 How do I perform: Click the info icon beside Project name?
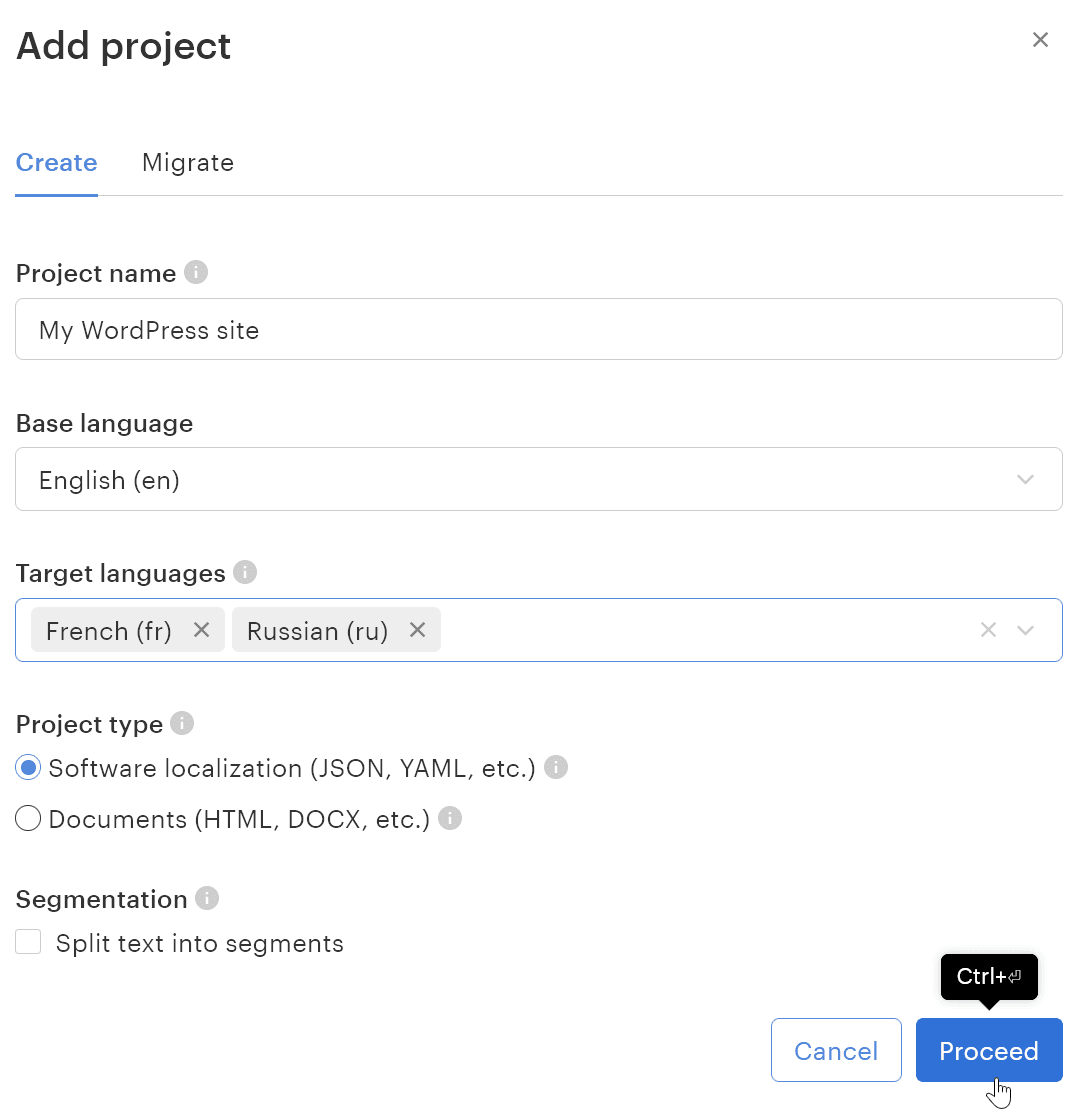(196, 273)
